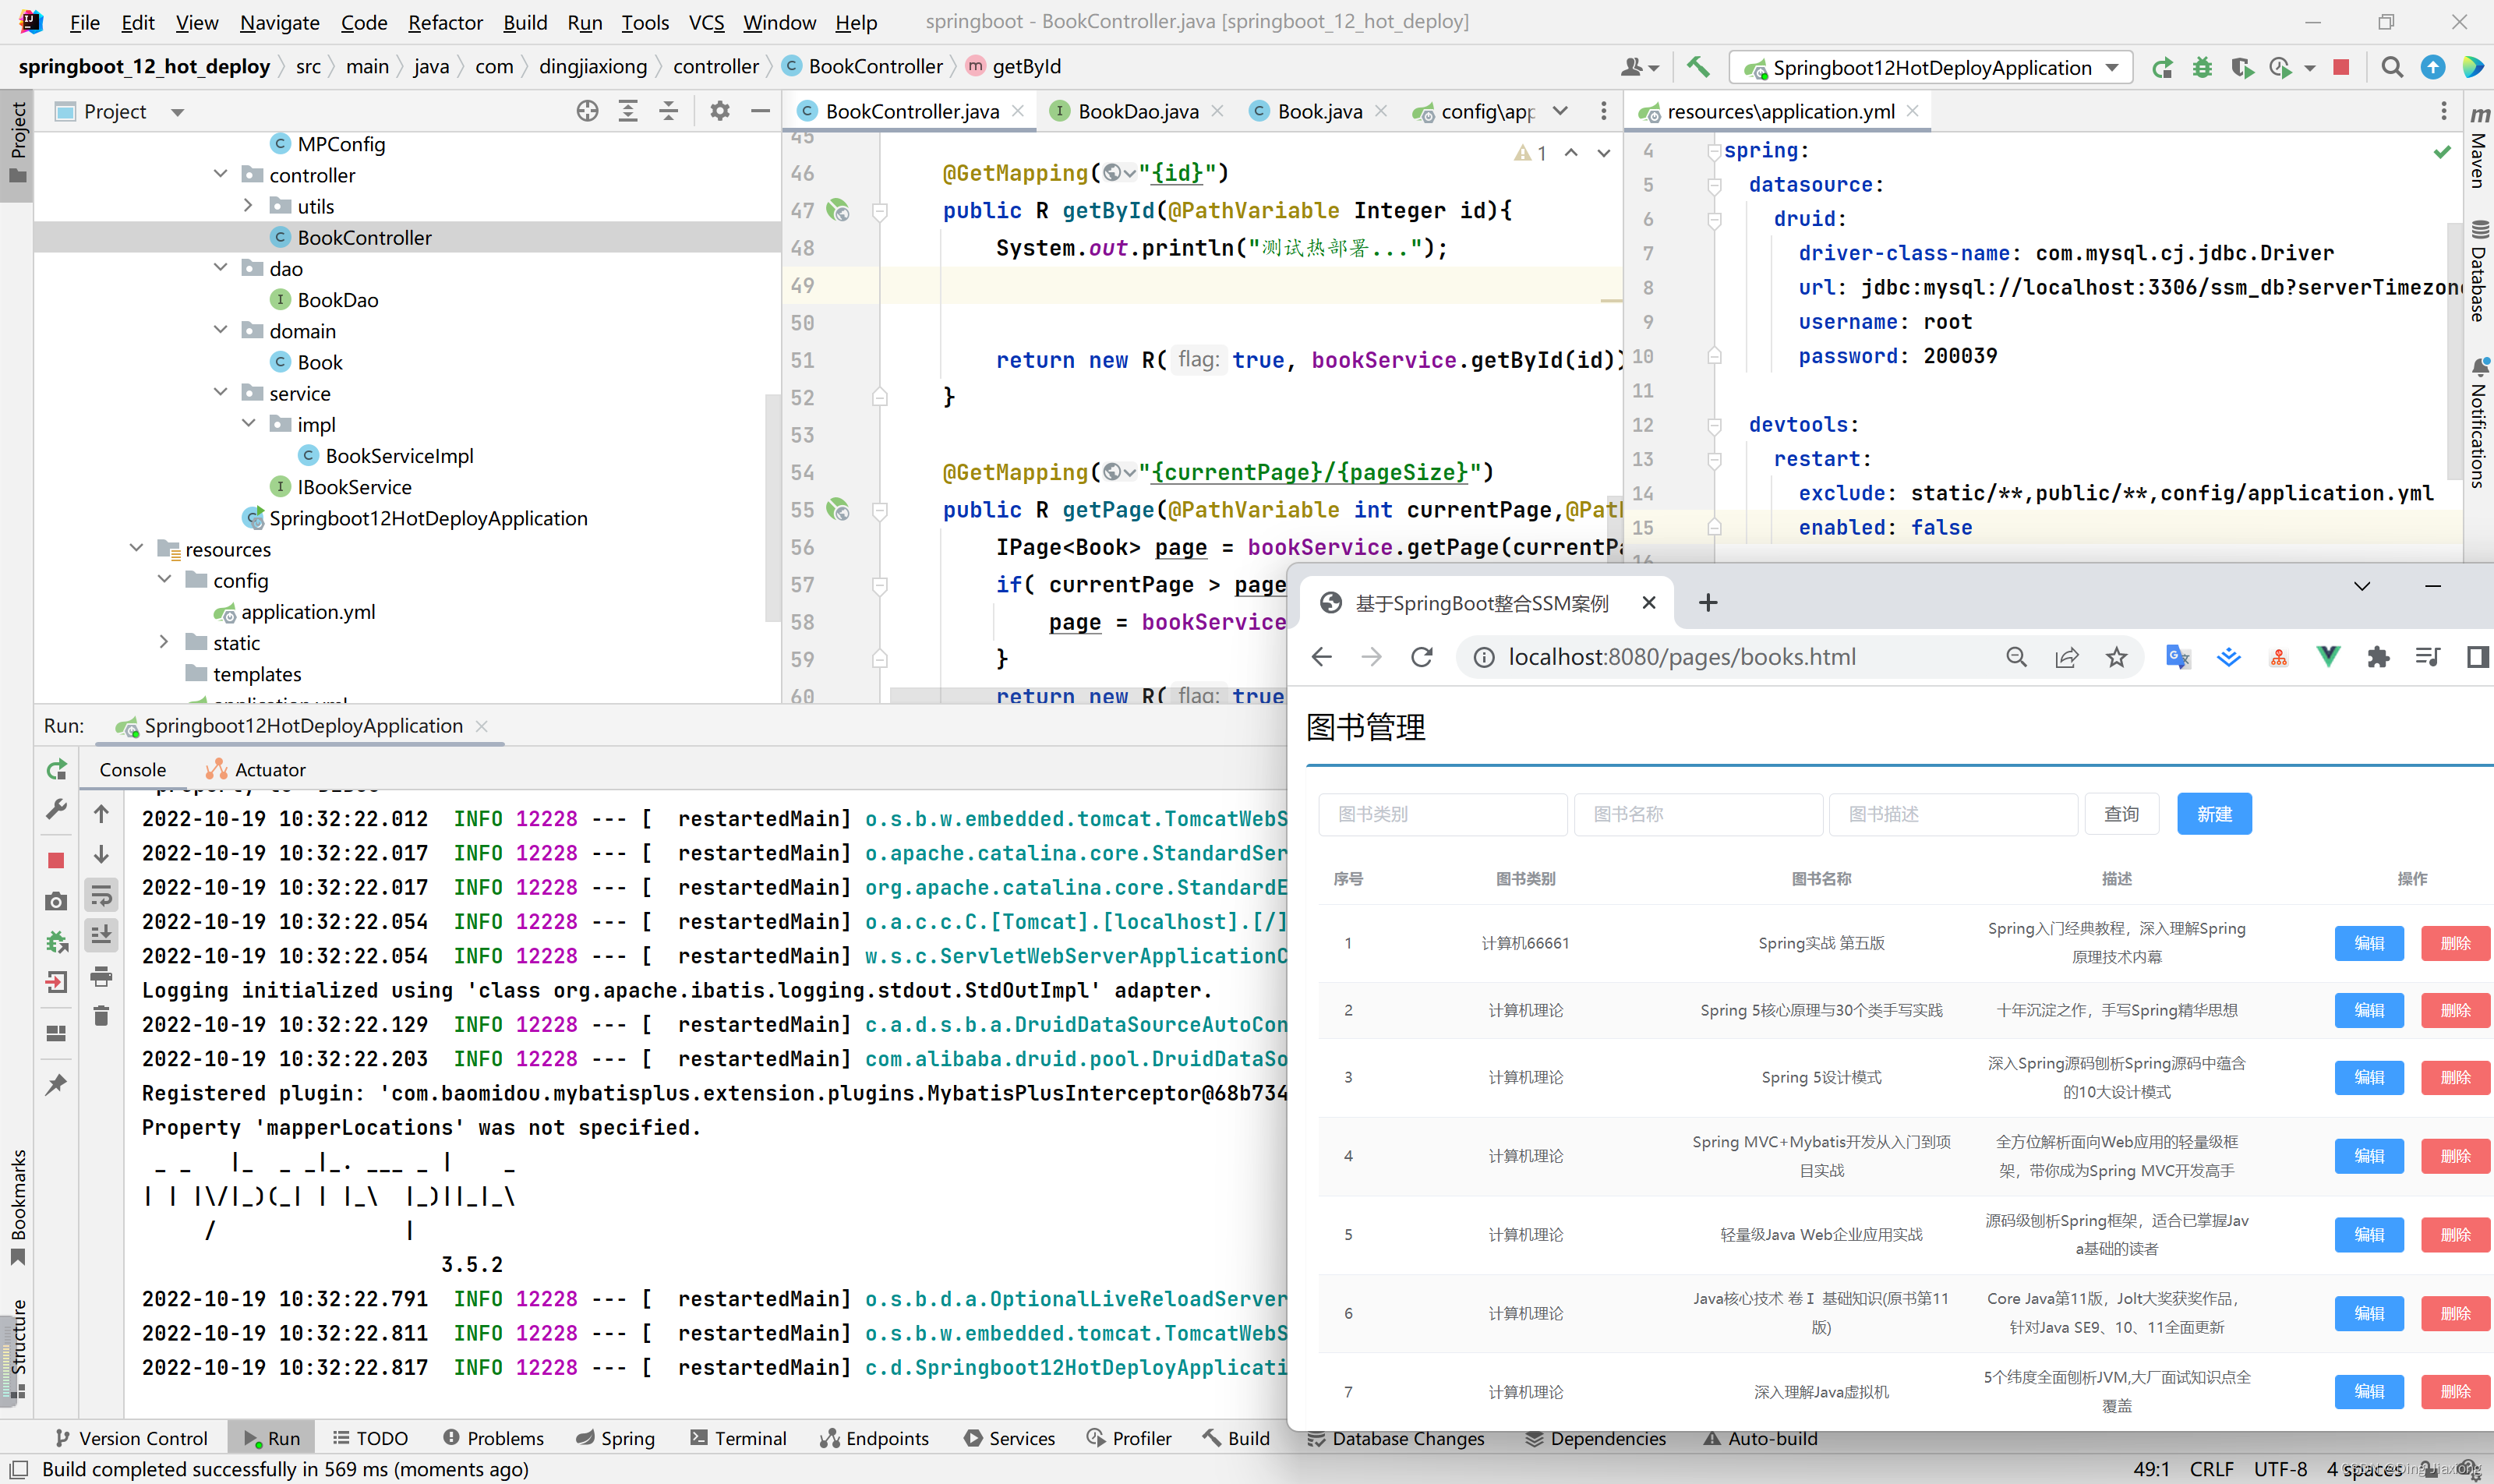The height and width of the screenshot is (1484, 2494).
Task: Collapse the controller folder
Action: point(221,174)
